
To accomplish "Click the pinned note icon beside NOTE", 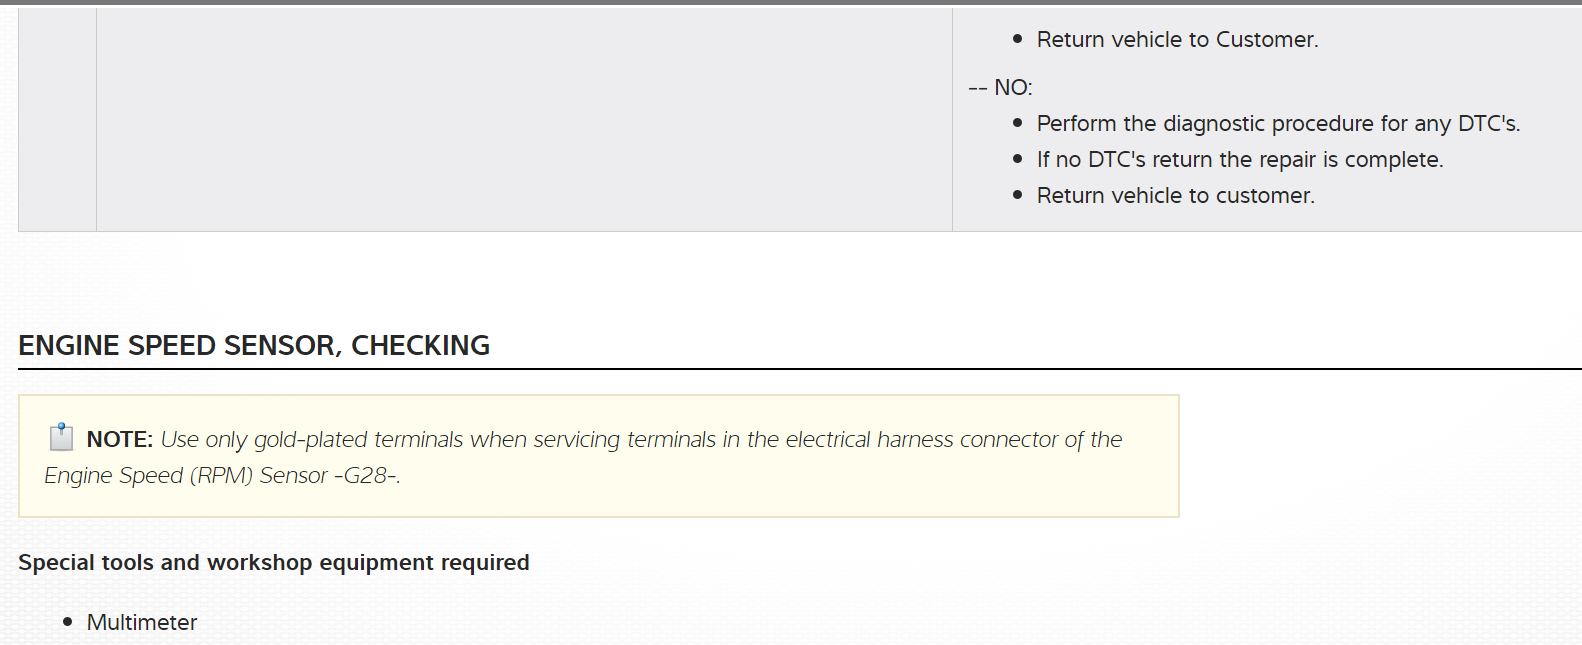I will [x=62, y=437].
